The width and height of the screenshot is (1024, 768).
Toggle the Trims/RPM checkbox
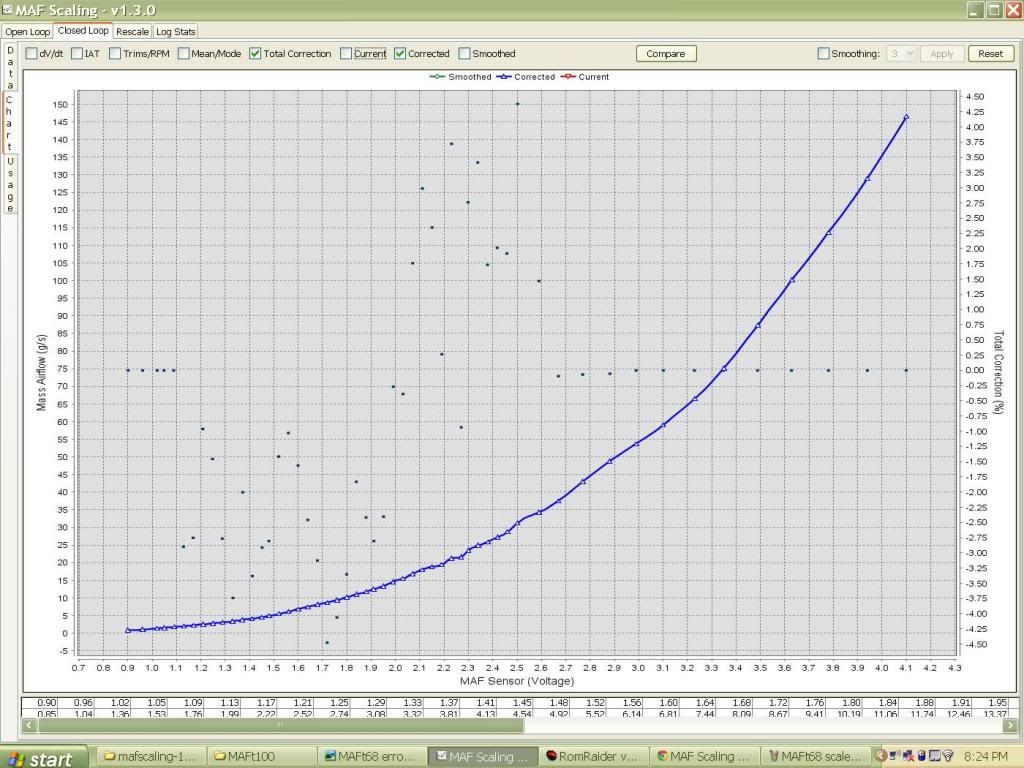(116, 54)
